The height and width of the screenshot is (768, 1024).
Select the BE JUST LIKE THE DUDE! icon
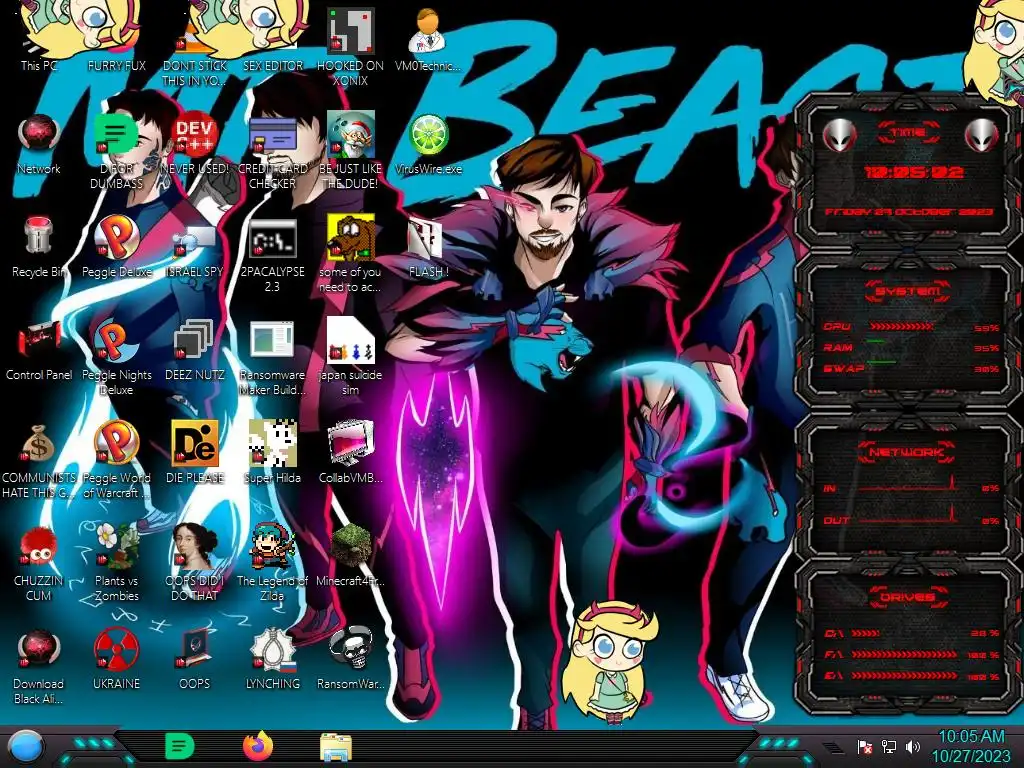351,150
